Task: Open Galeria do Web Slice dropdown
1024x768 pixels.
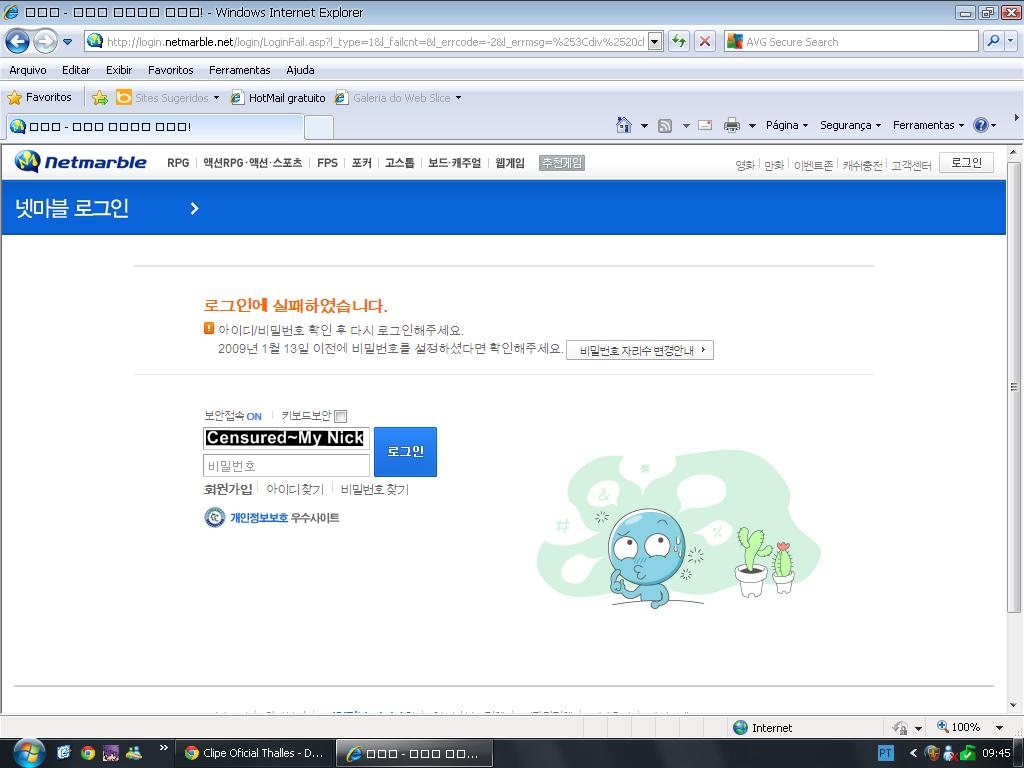Action: [x=398, y=98]
